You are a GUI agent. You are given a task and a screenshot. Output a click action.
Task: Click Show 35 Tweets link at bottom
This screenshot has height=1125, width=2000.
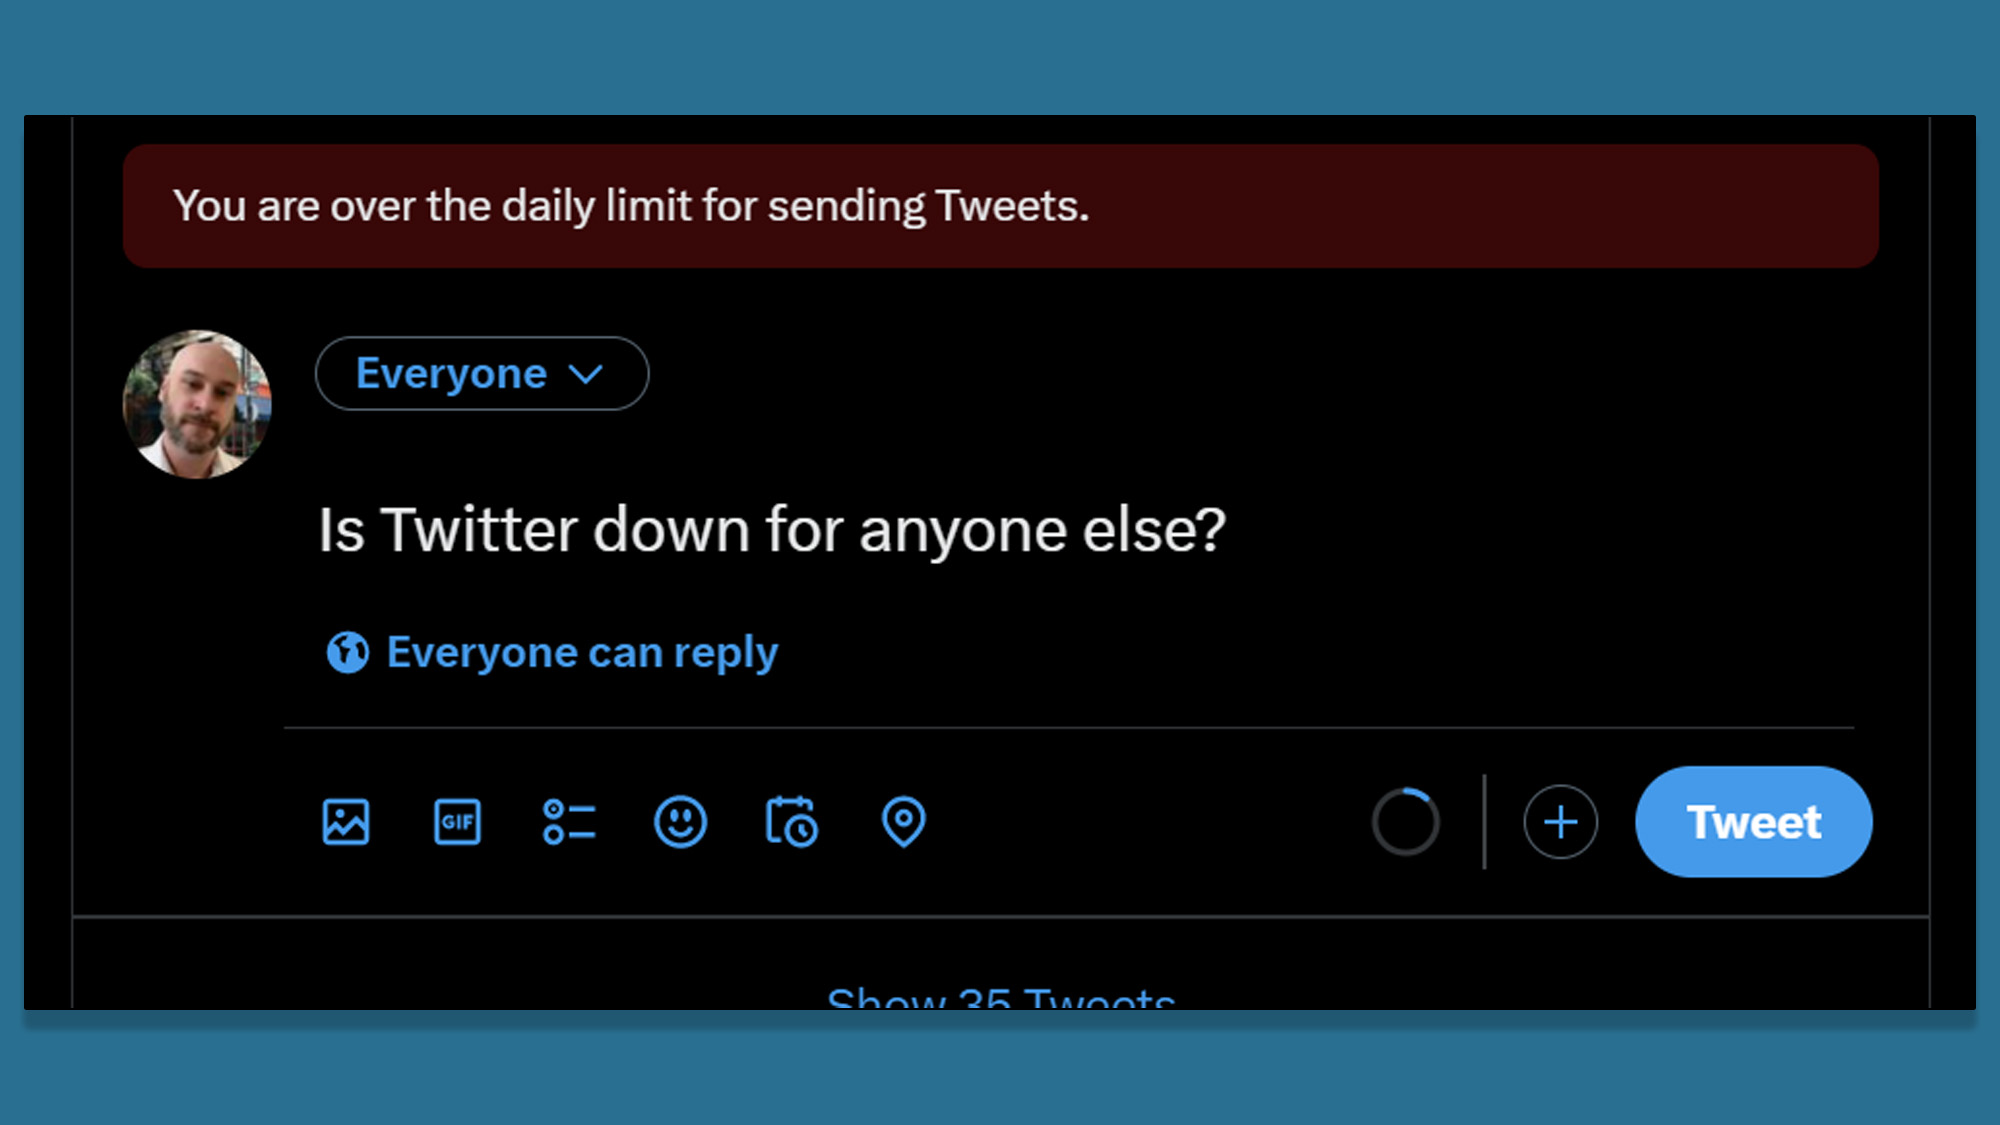1001,999
